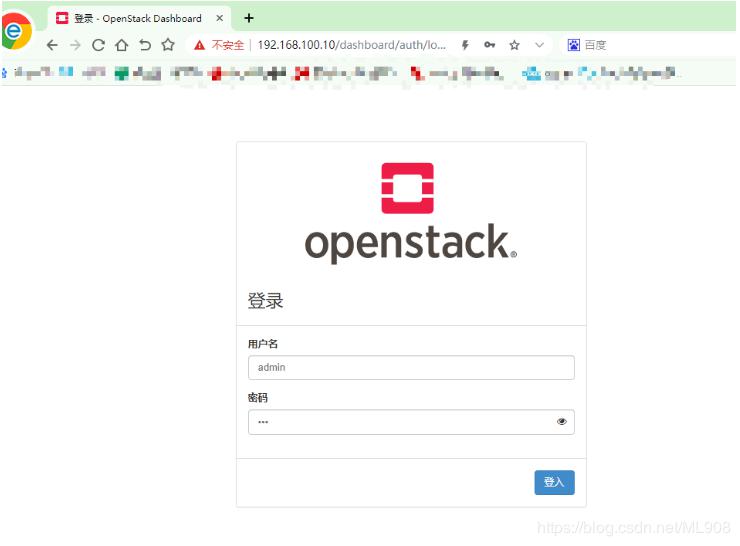Close the OpenStack Dashboard tab

pyautogui.click(x=219, y=18)
